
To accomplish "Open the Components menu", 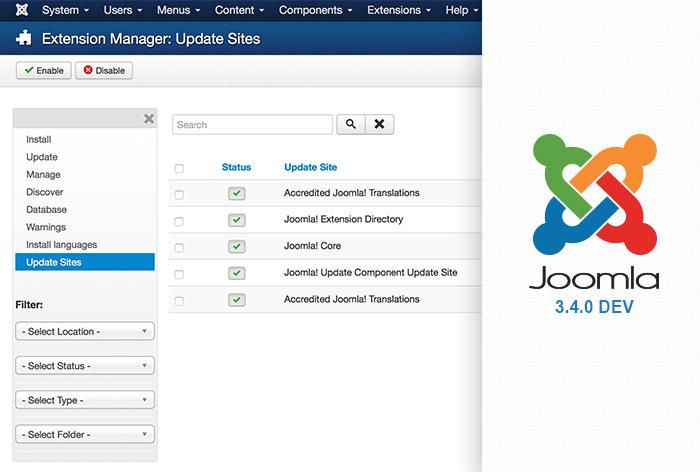I will [x=316, y=10].
